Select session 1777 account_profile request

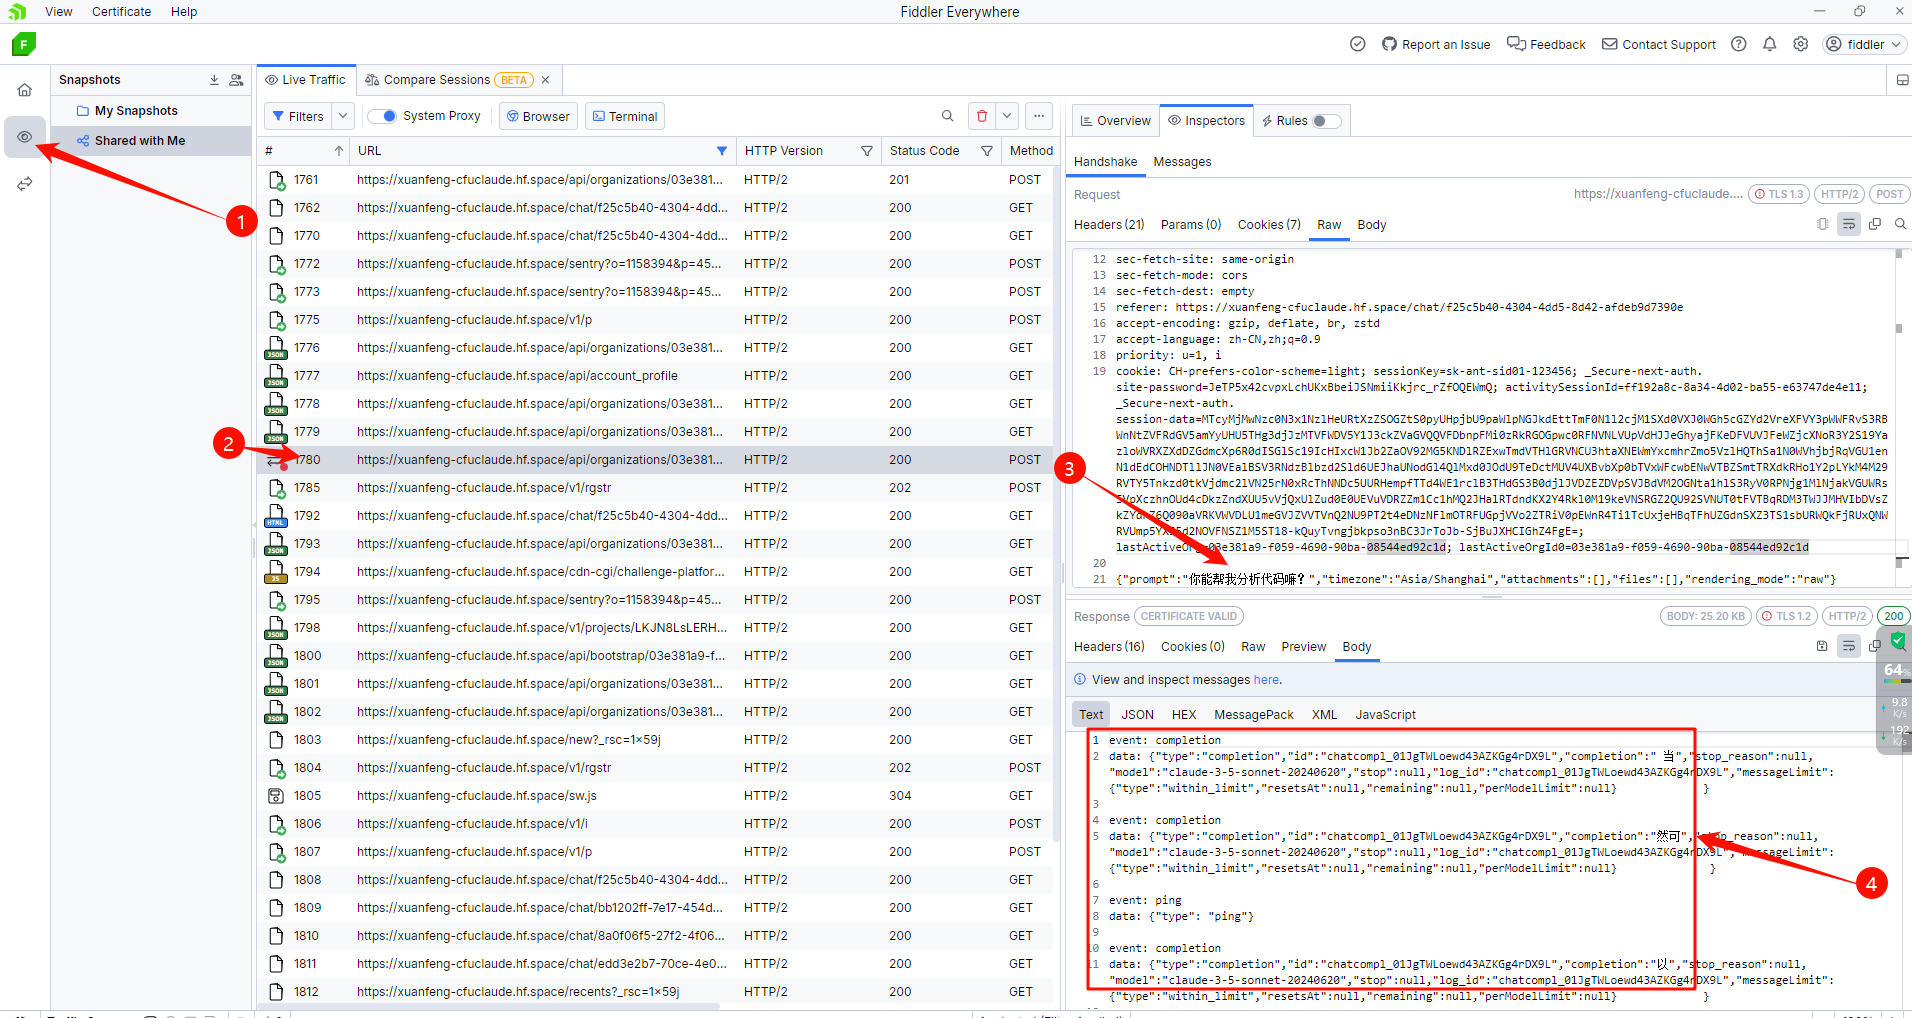tap(656, 376)
